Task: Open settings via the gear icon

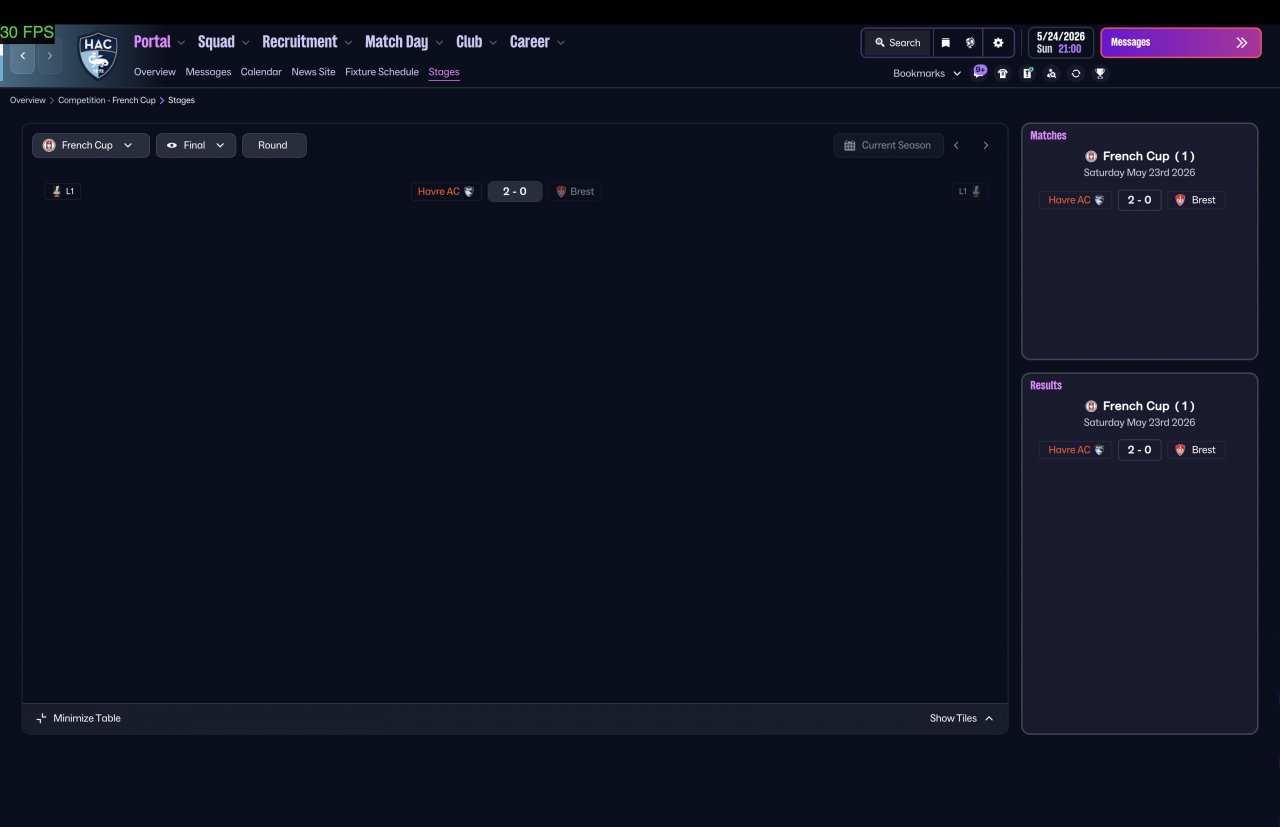Action: point(998,43)
